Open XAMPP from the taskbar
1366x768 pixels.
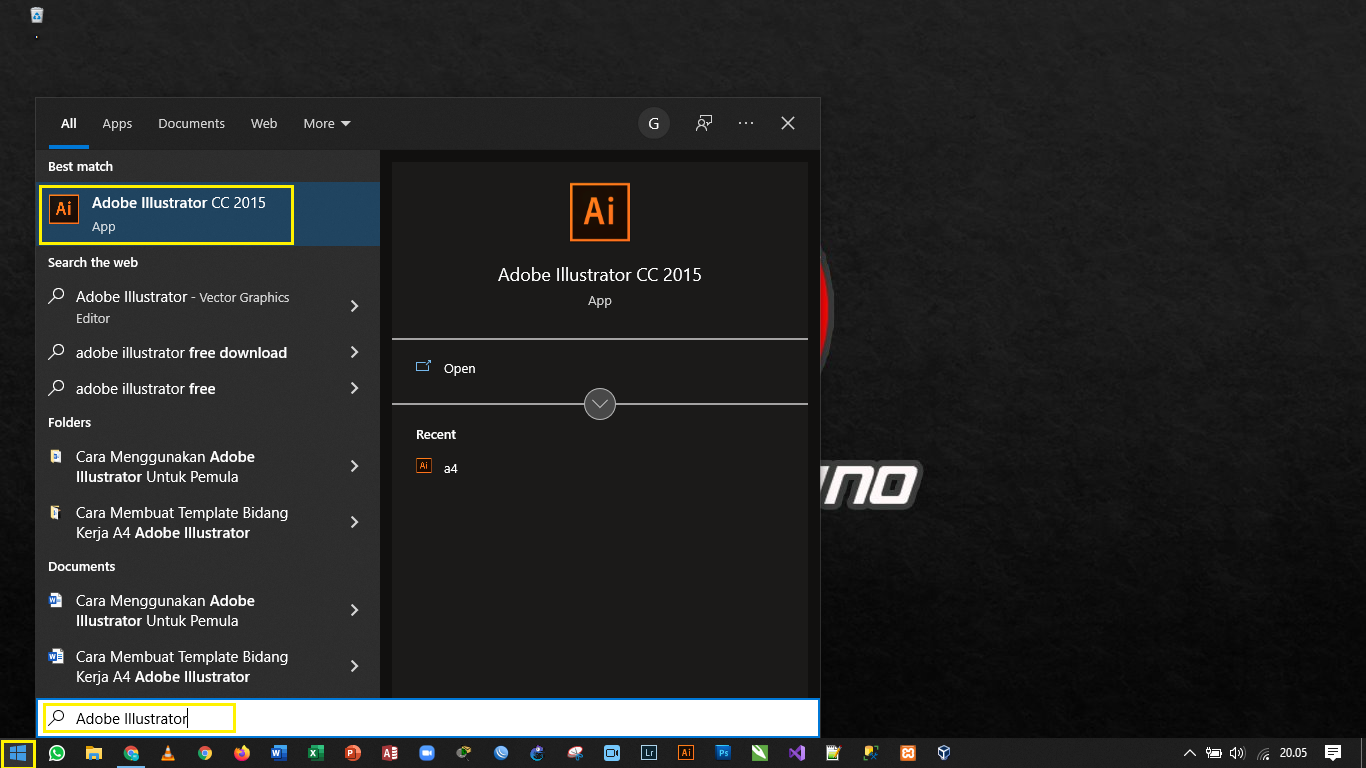coord(907,753)
